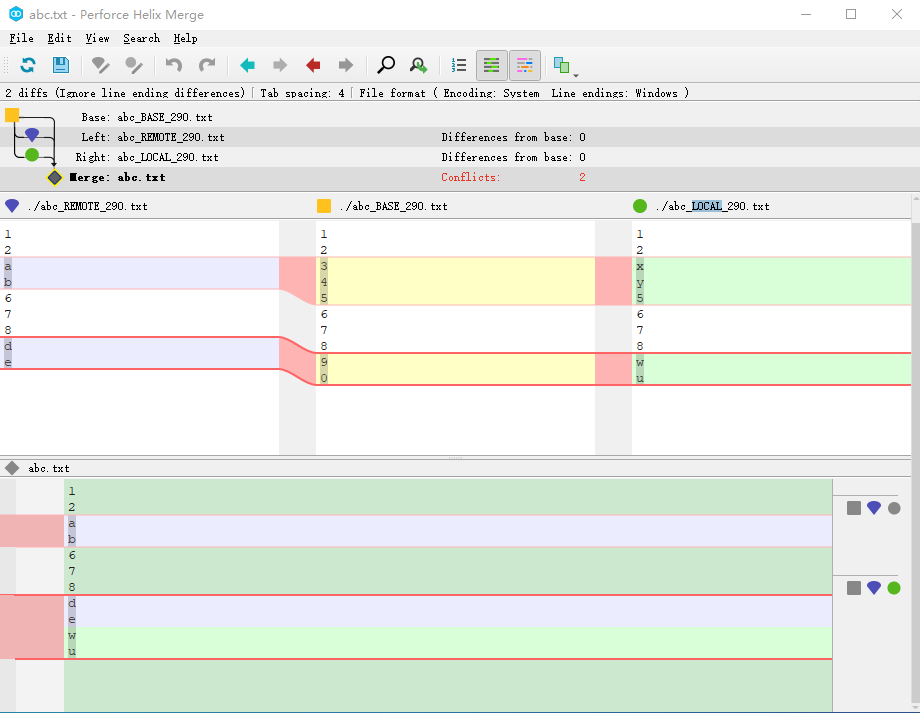Click line 'a' in the merge result pane
The width and height of the screenshot is (920, 713).
448,523
